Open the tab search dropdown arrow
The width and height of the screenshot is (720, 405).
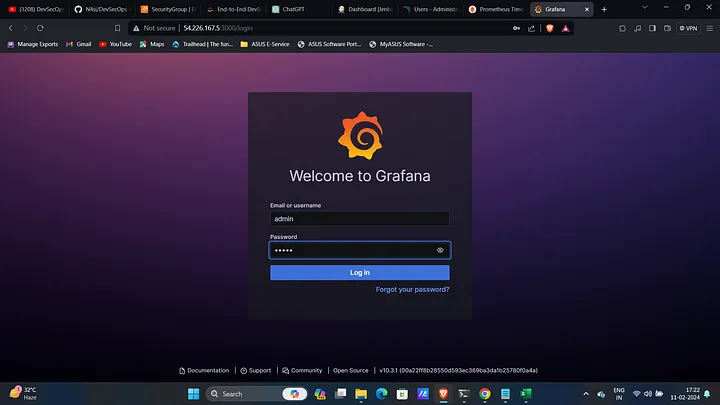(x=644, y=7)
